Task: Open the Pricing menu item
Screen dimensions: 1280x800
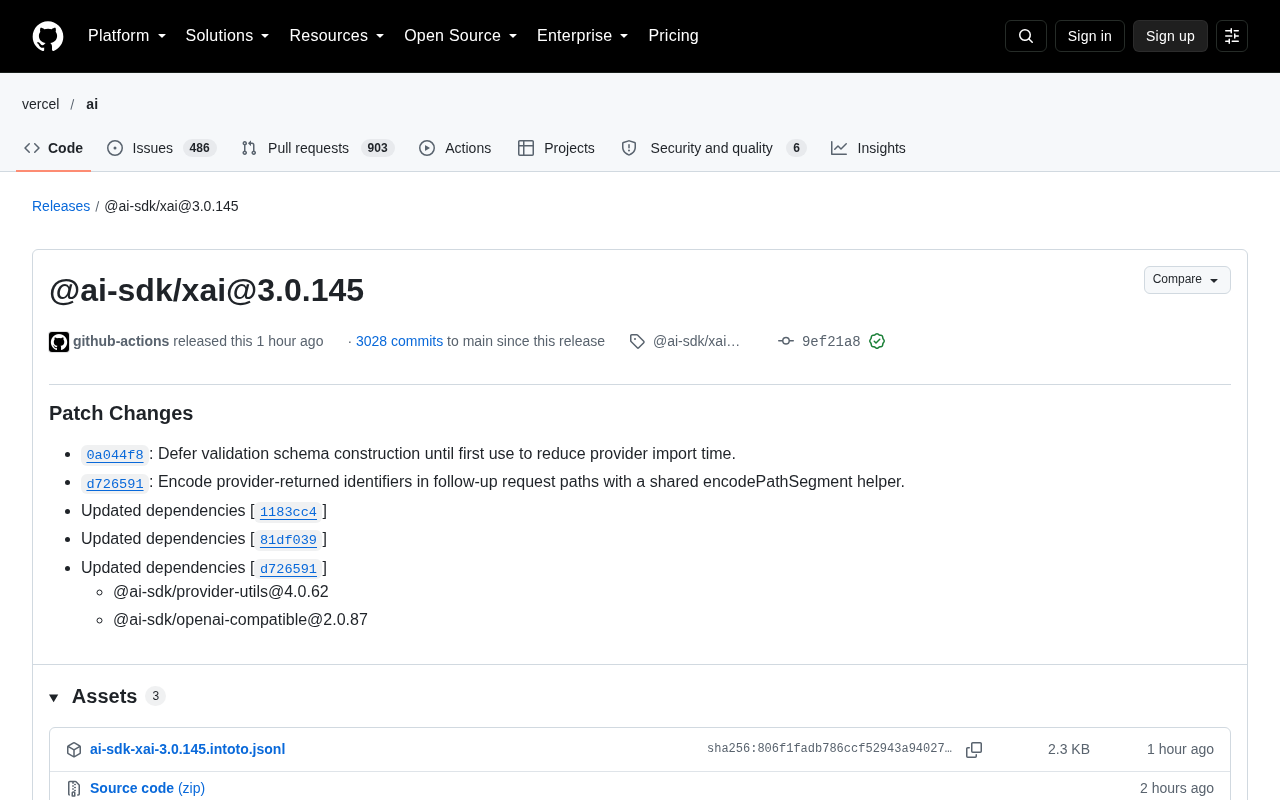Action: (673, 36)
